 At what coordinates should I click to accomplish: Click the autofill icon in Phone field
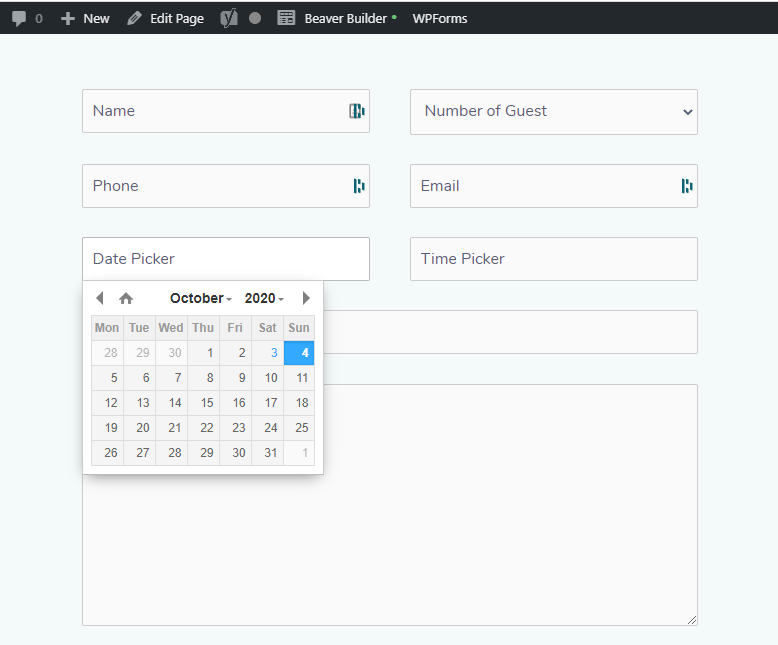coord(359,186)
